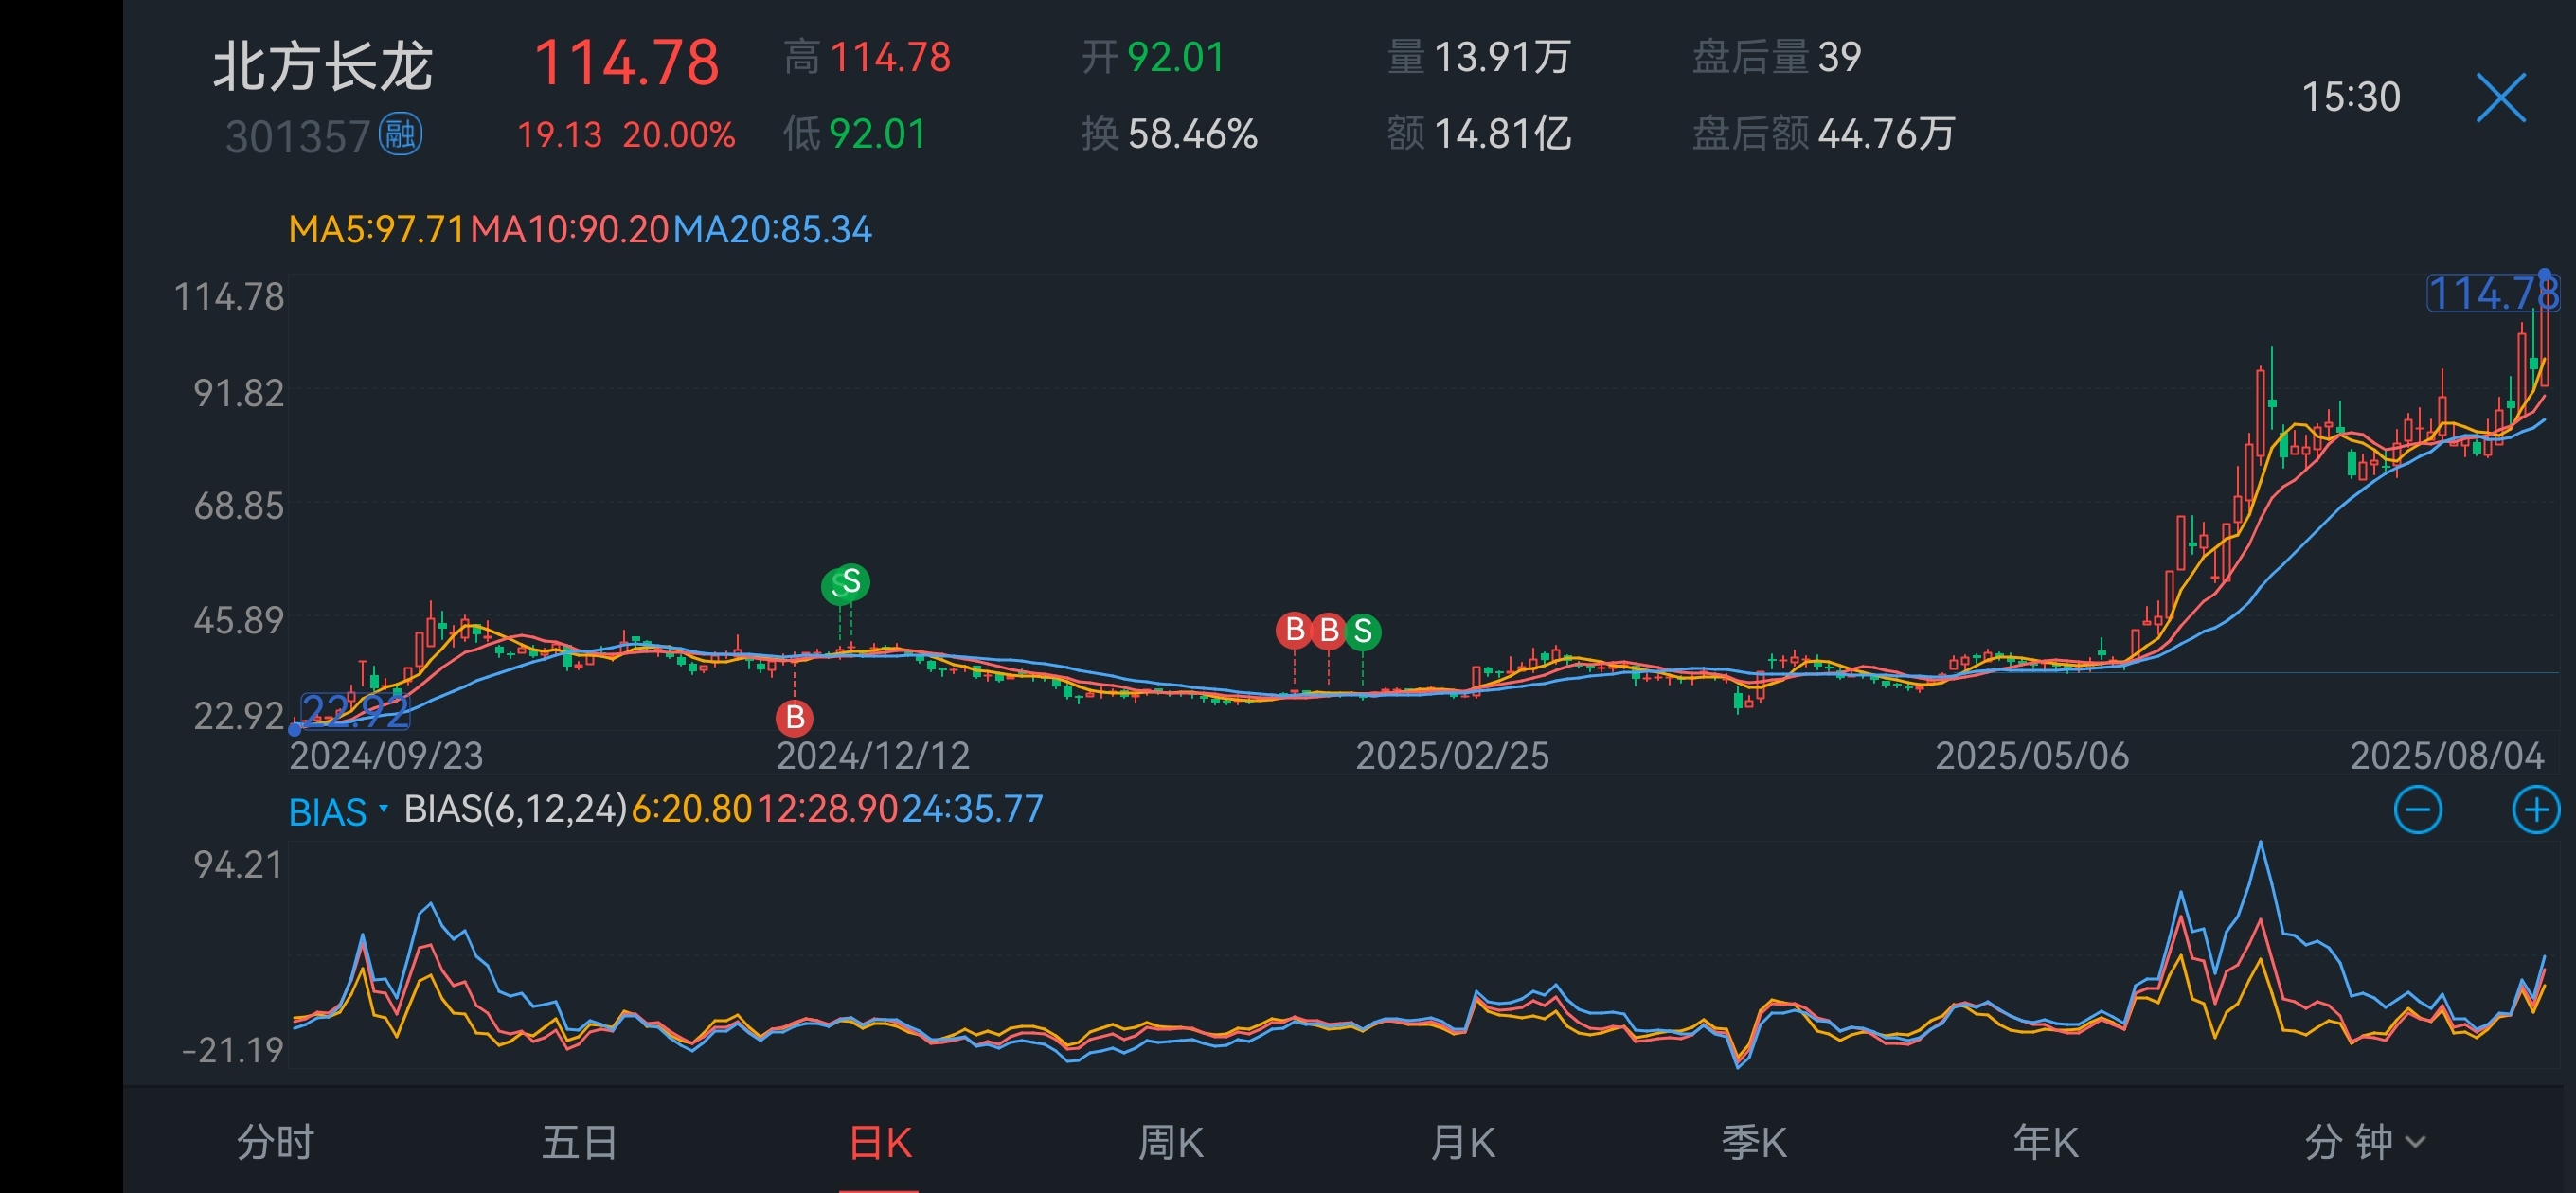
Task: Zoom out the chart with minus icon
Action: tap(2417, 809)
